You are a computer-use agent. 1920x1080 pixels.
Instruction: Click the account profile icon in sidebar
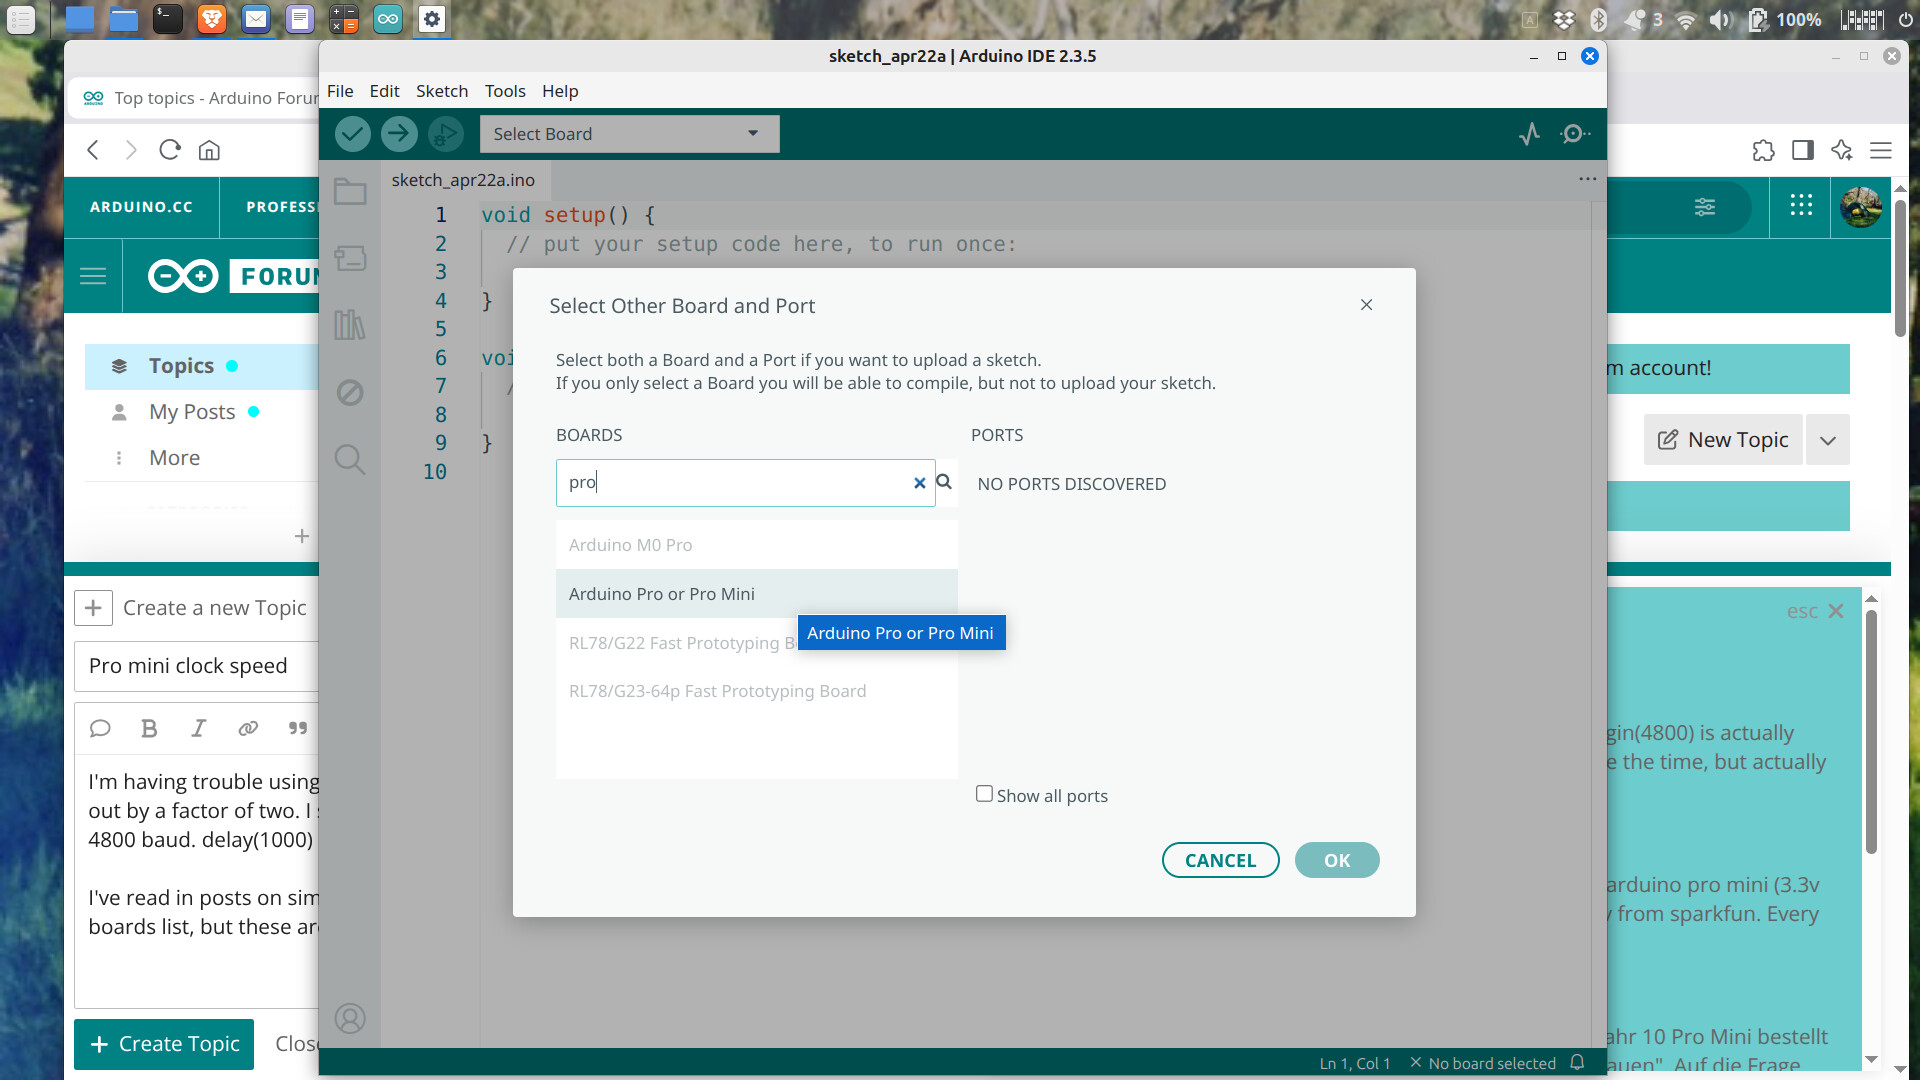click(x=350, y=1018)
